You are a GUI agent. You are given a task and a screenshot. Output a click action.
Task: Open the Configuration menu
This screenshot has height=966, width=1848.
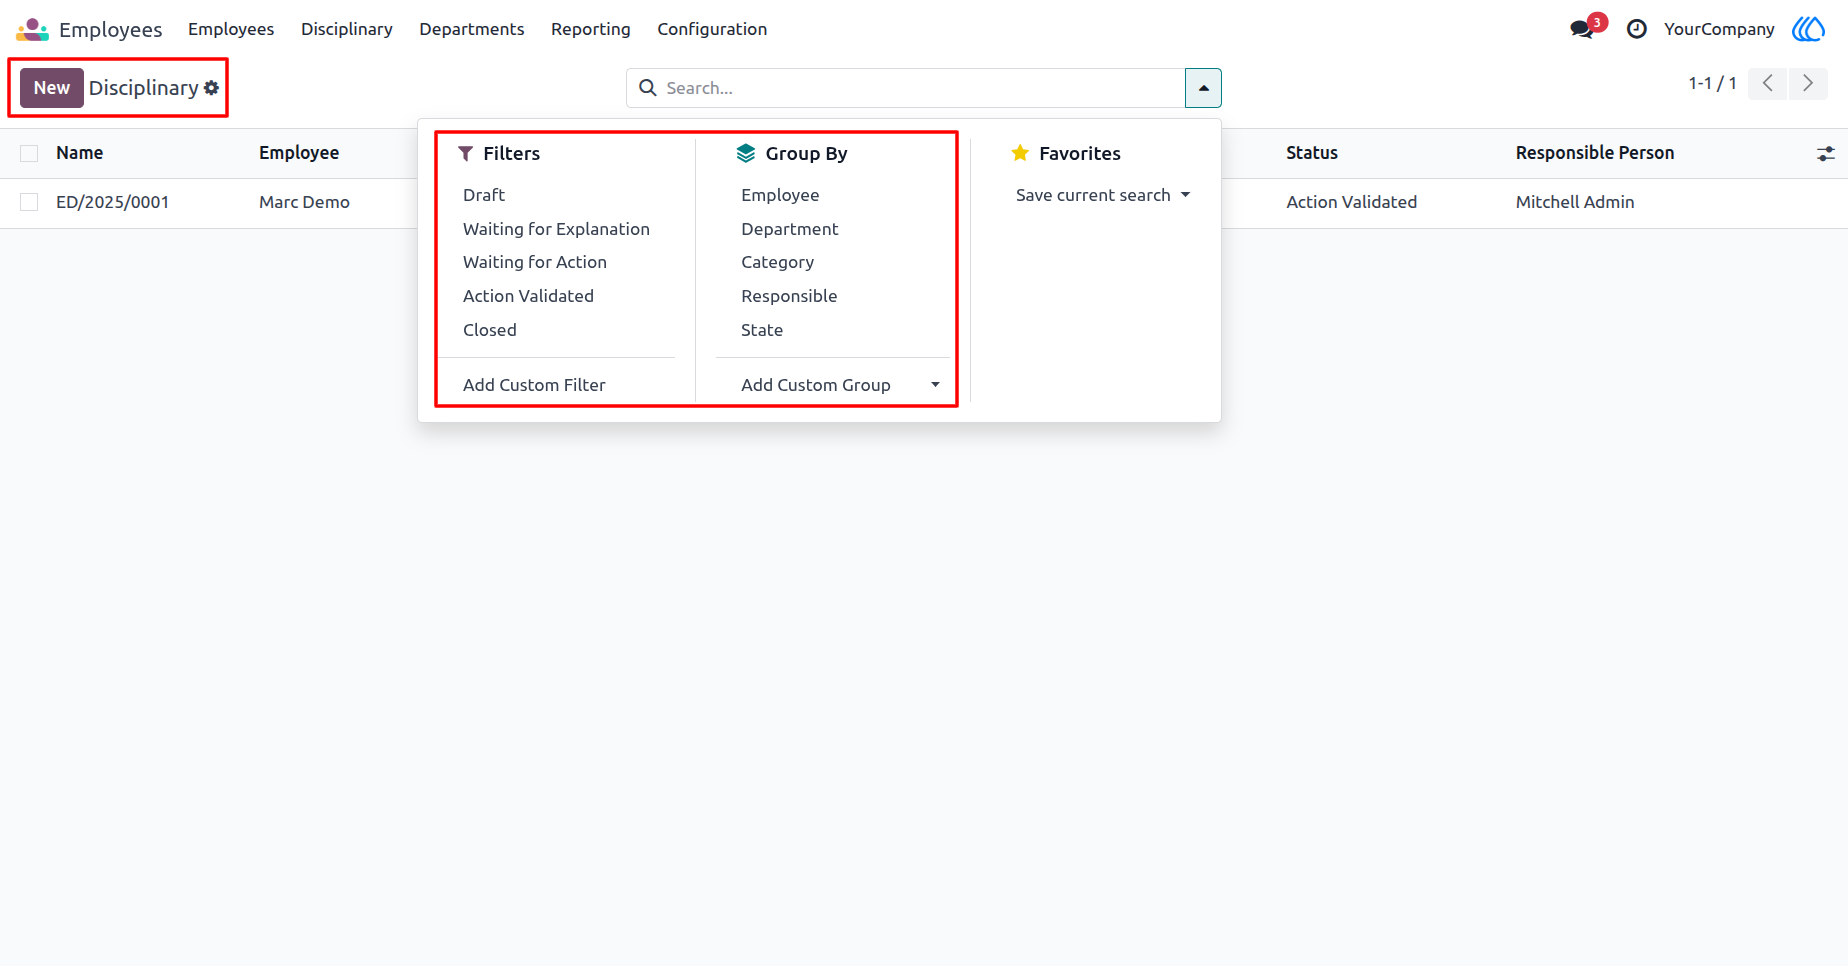[x=712, y=29]
